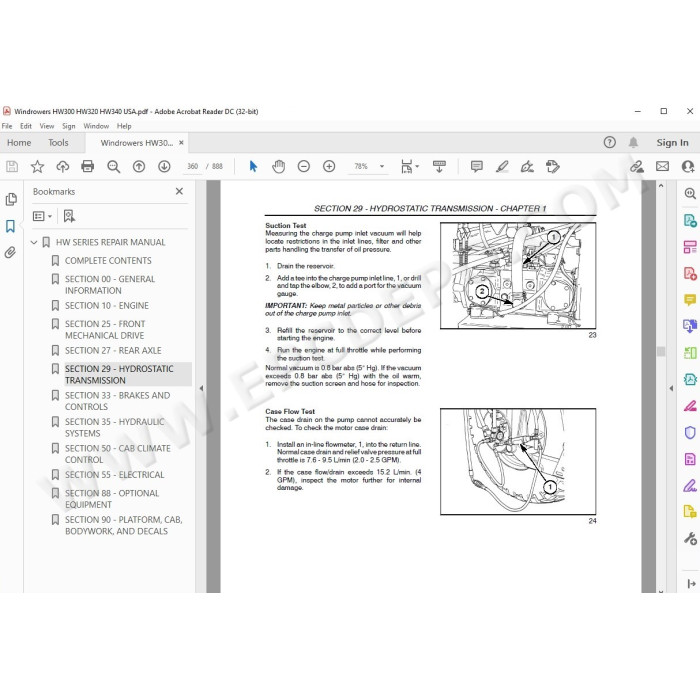This screenshot has width=700, height=700.
Task: Open SECTION 25 - FRONT MECHANICAL DRIVE
Action: tap(105, 330)
